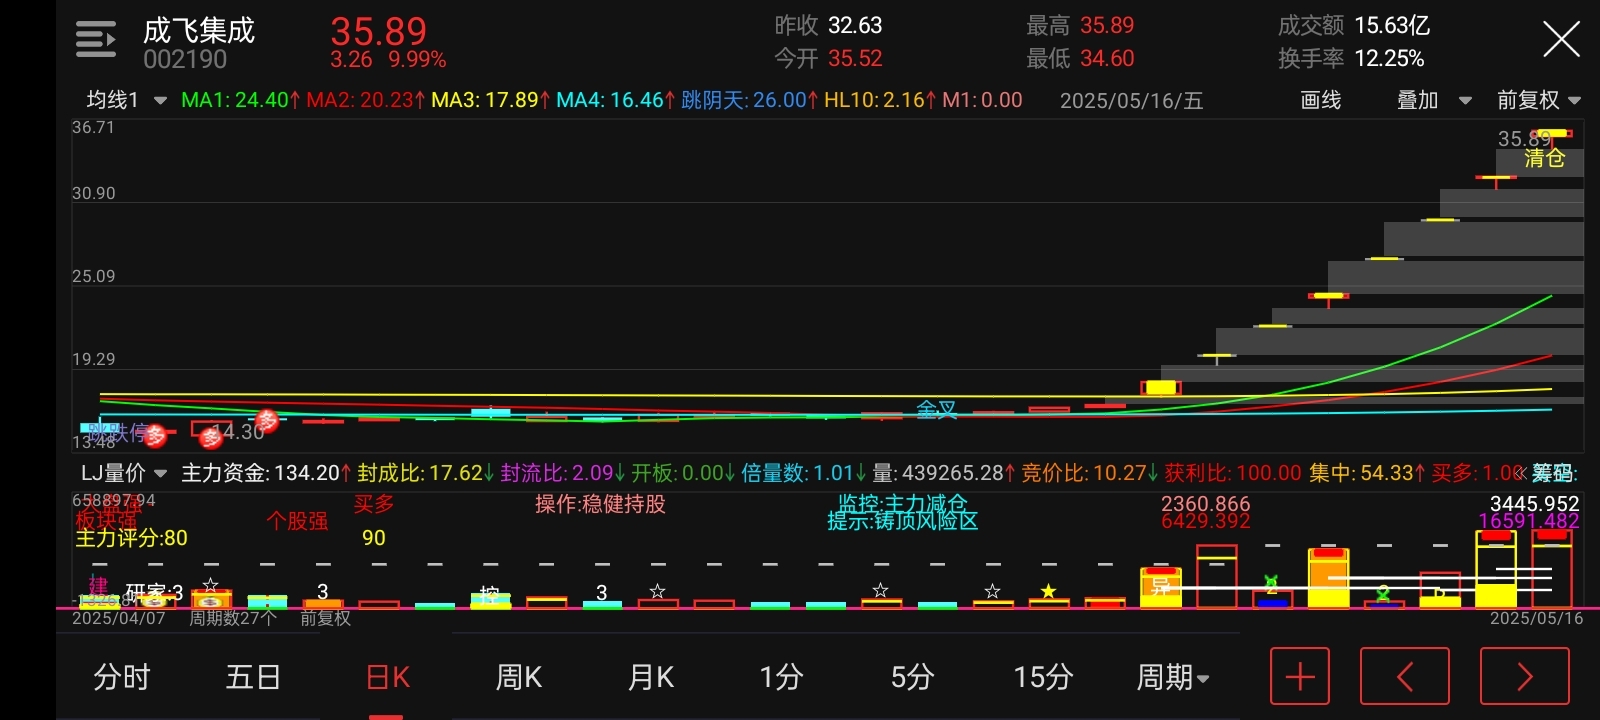Open the 周期 period dropdown
1600x720 pixels.
click(x=1173, y=678)
